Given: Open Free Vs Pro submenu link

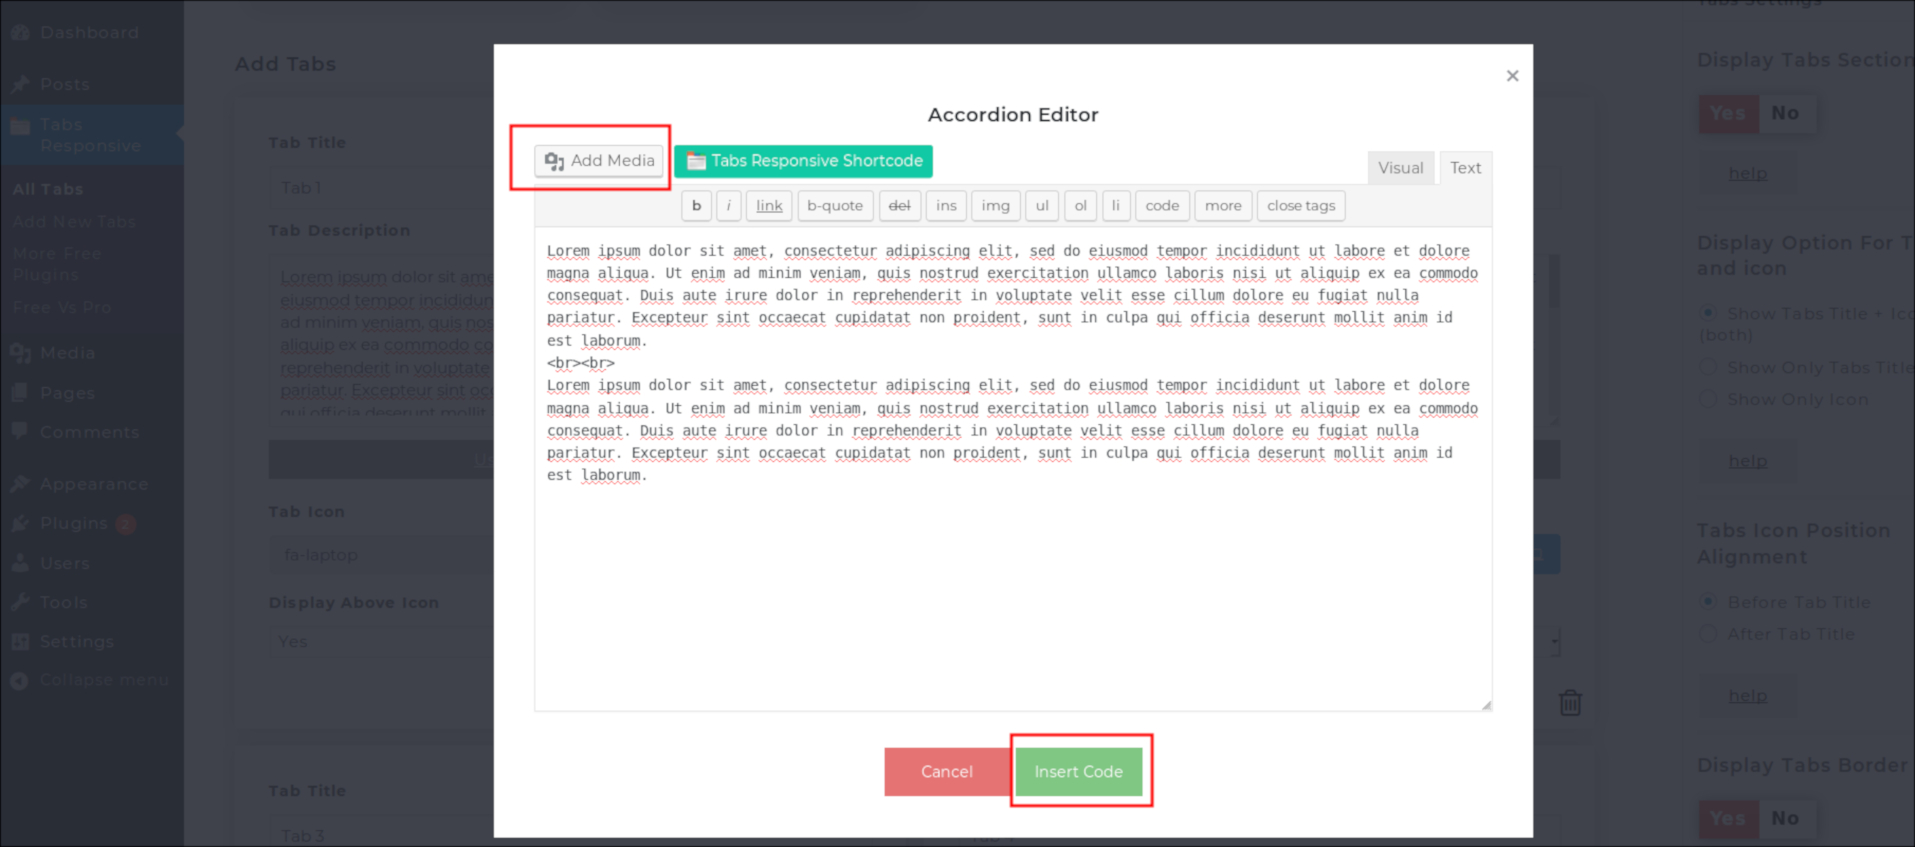Looking at the screenshot, I should (62, 307).
